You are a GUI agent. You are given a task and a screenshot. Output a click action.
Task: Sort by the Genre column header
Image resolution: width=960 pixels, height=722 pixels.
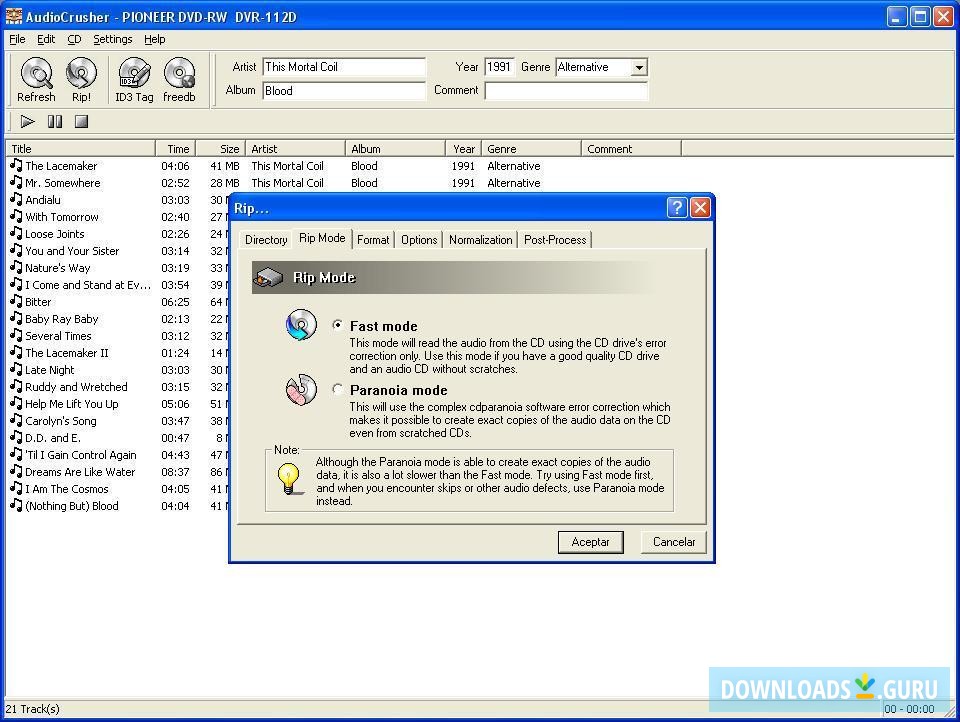[531, 148]
